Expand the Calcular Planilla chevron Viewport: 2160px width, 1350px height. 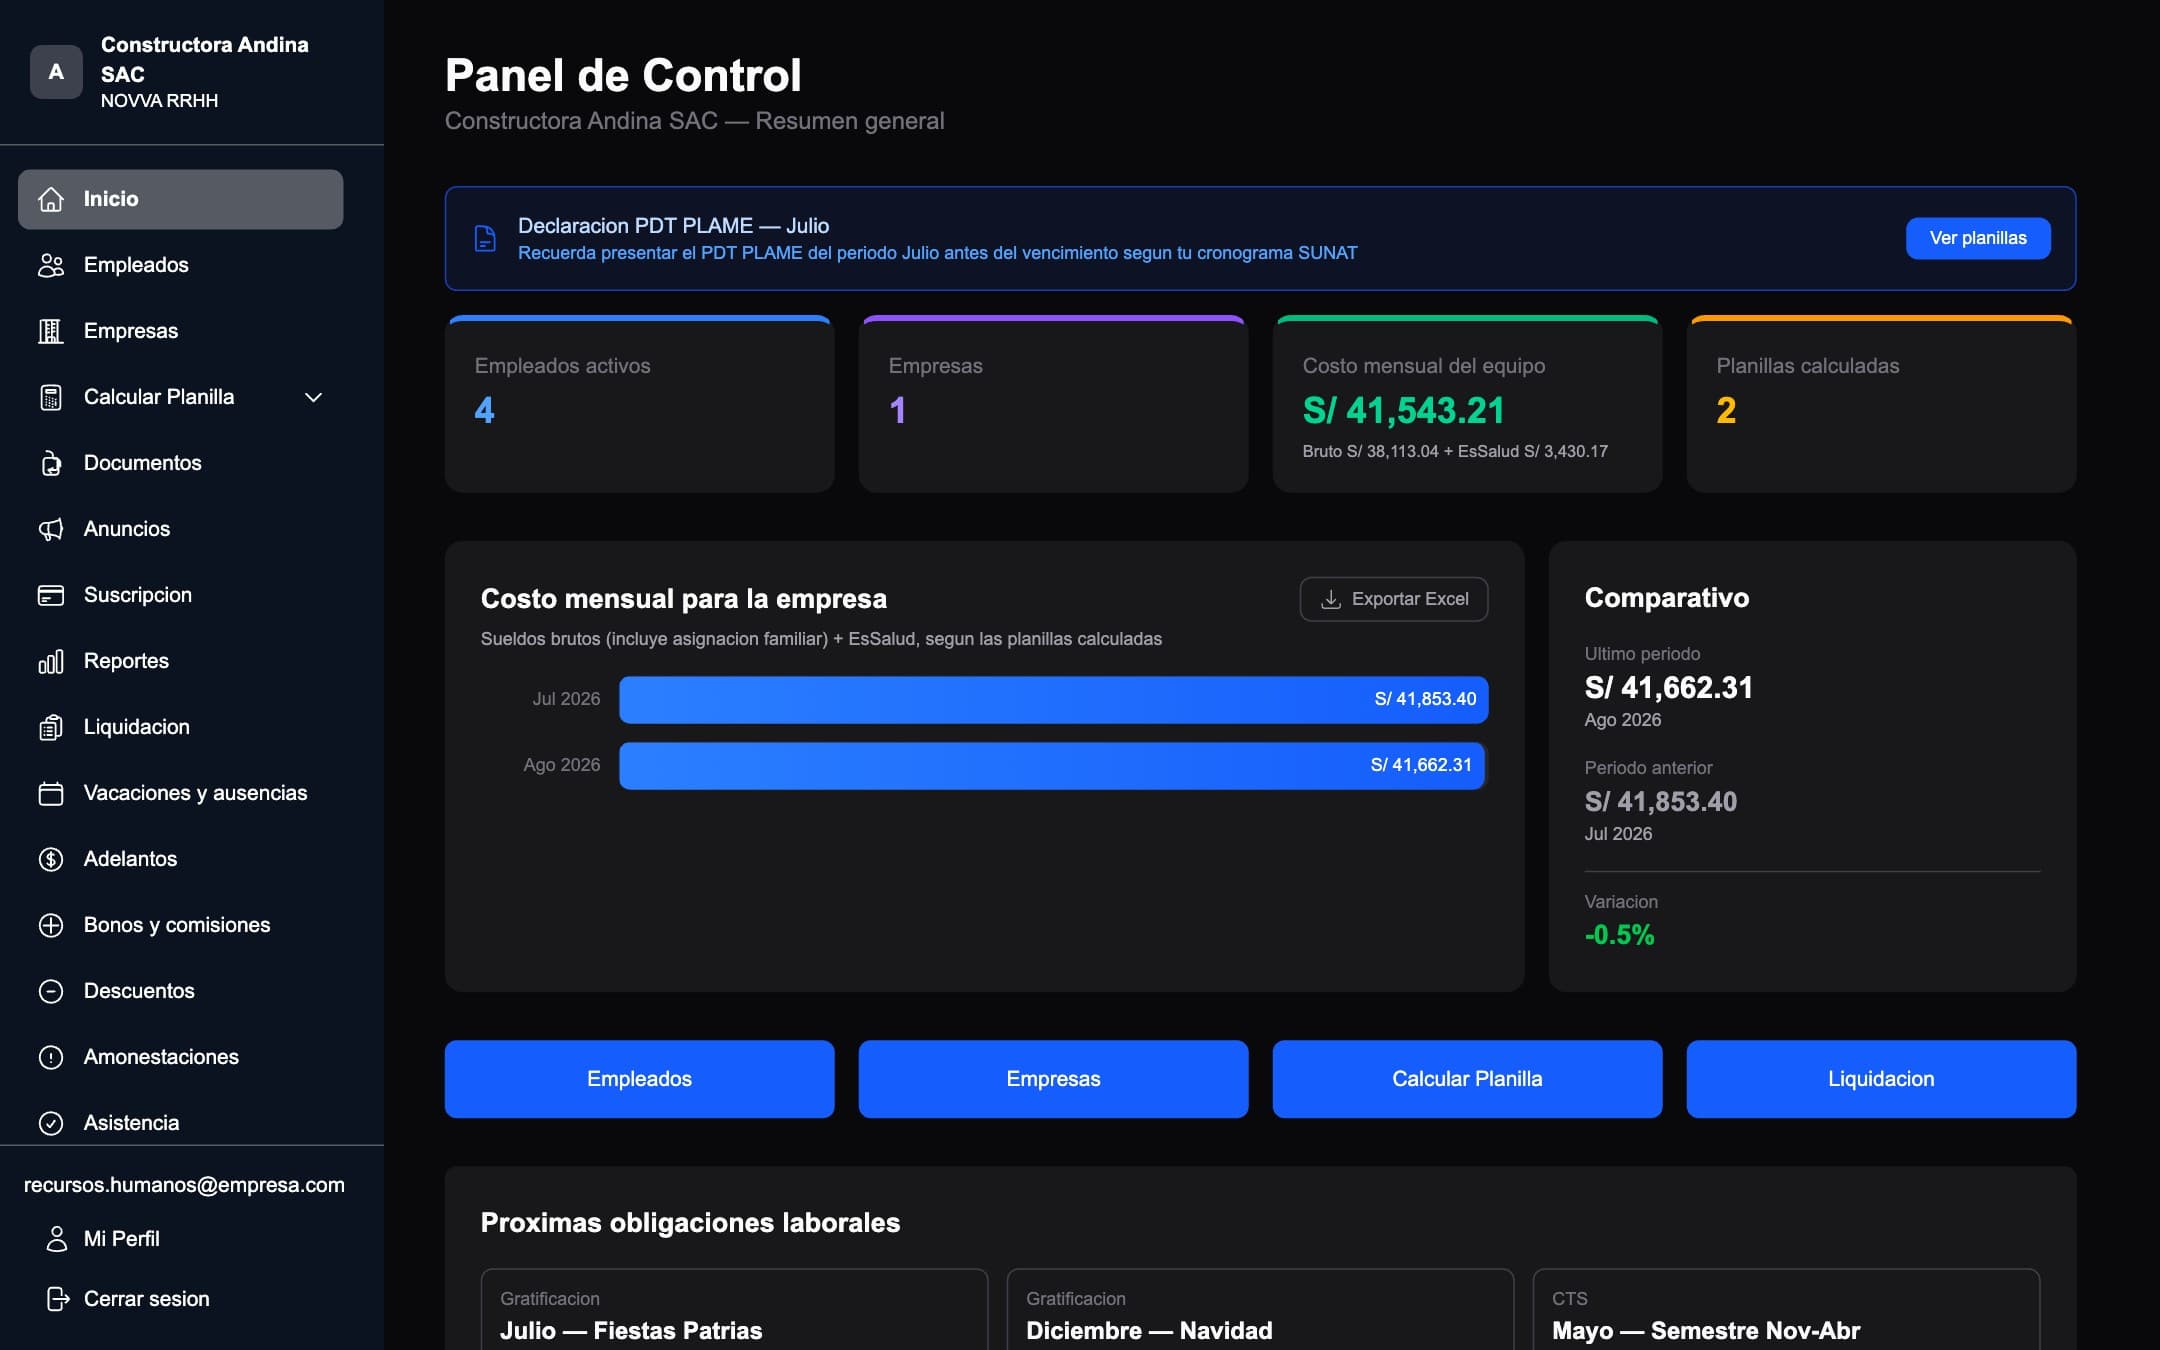click(313, 397)
